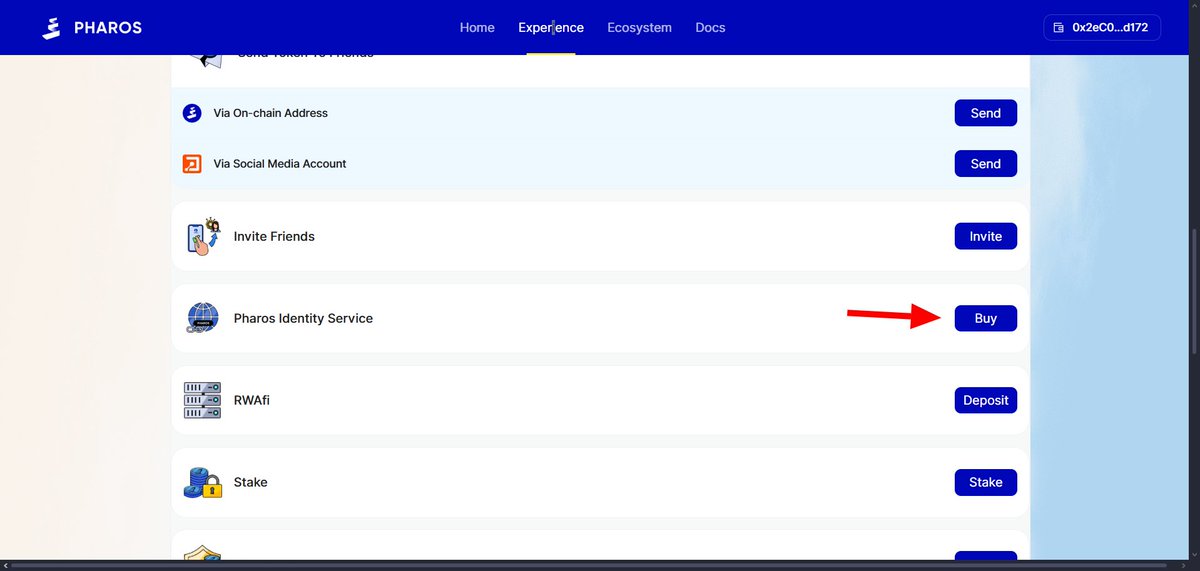Click the Social Media Account orange icon
Image resolution: width=1200 pixels, height=571 pixels.
click(192, 164)
